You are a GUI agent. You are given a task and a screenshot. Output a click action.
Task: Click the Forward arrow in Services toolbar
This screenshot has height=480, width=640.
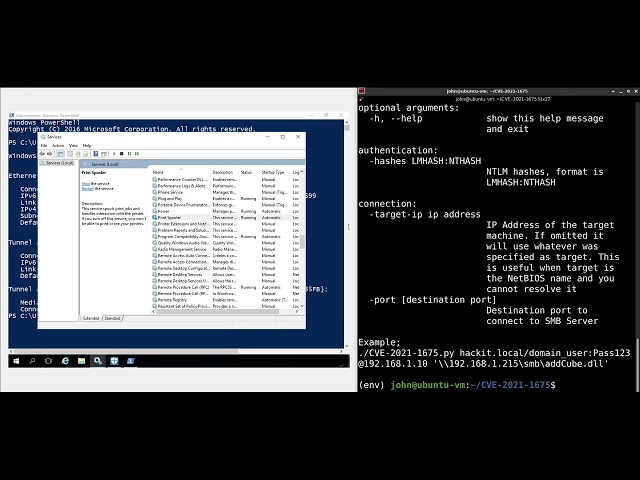click(50, 154)
